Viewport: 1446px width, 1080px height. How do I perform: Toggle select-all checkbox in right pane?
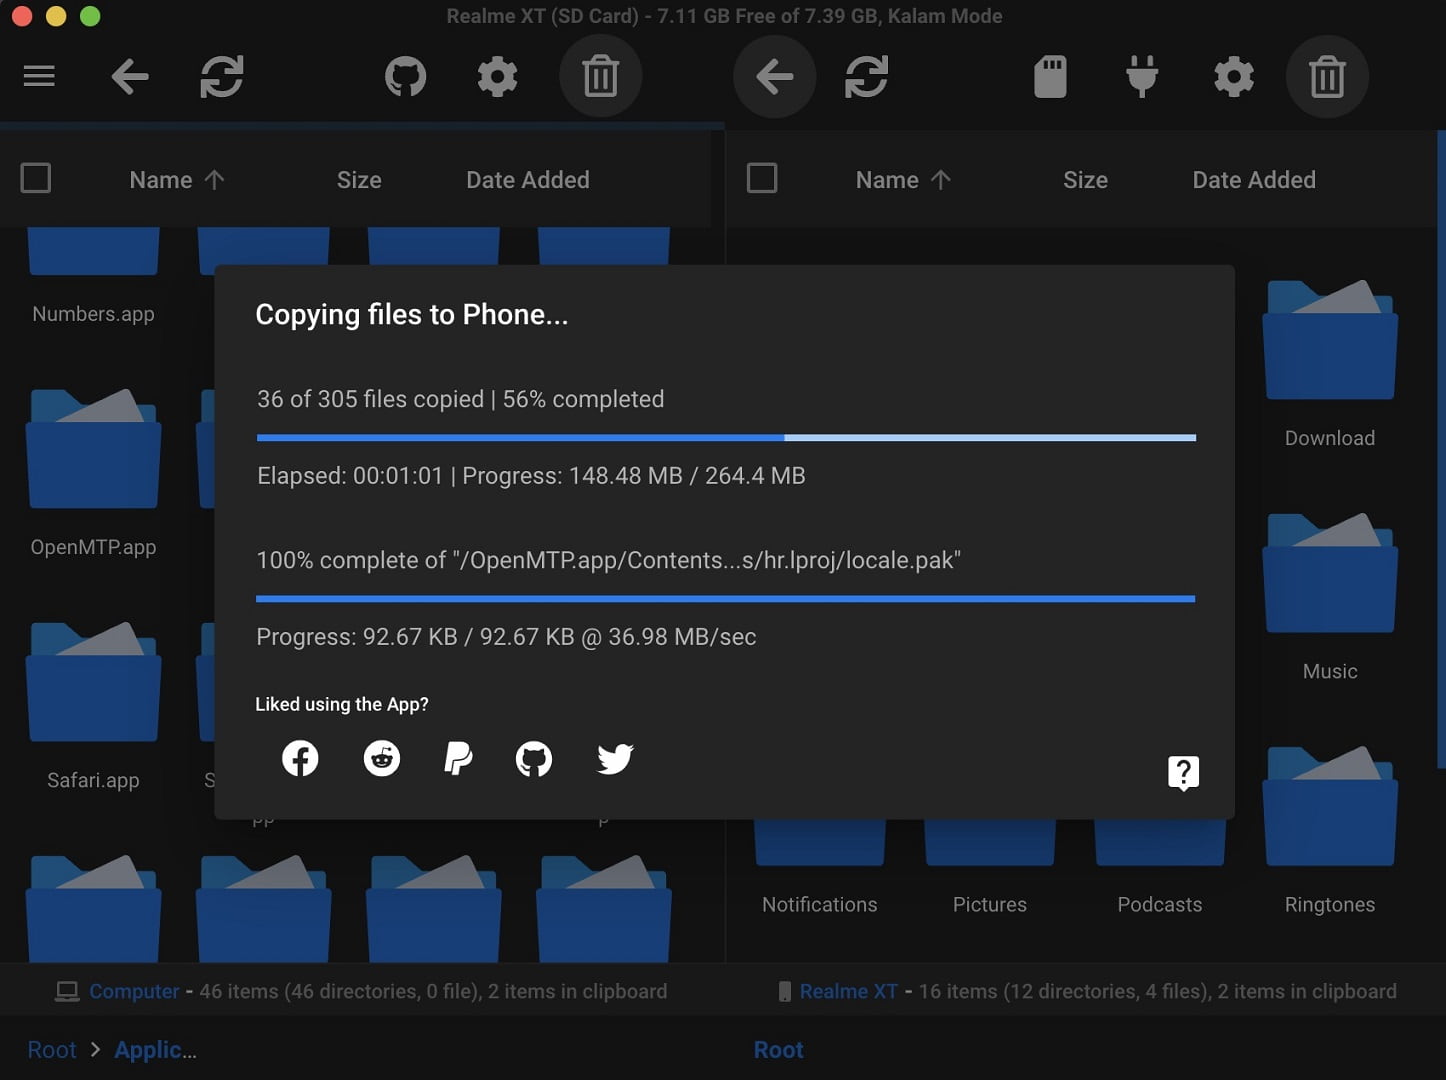point(762,178)
